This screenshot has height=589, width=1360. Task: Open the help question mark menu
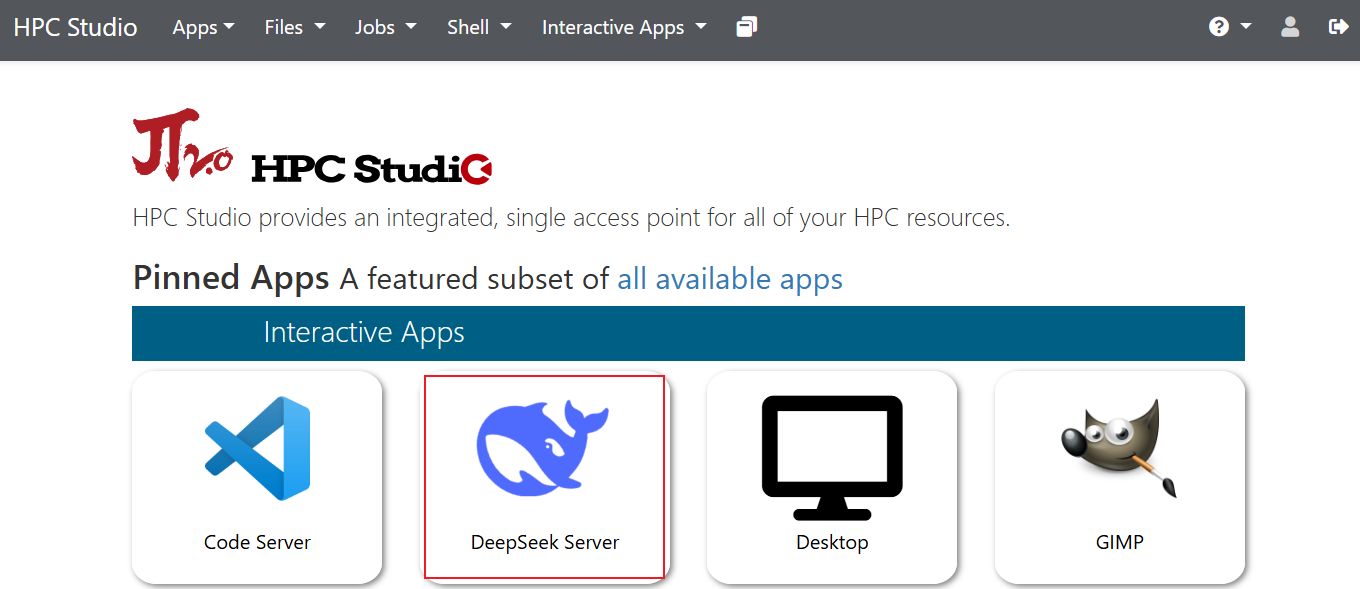(1230, 27)
